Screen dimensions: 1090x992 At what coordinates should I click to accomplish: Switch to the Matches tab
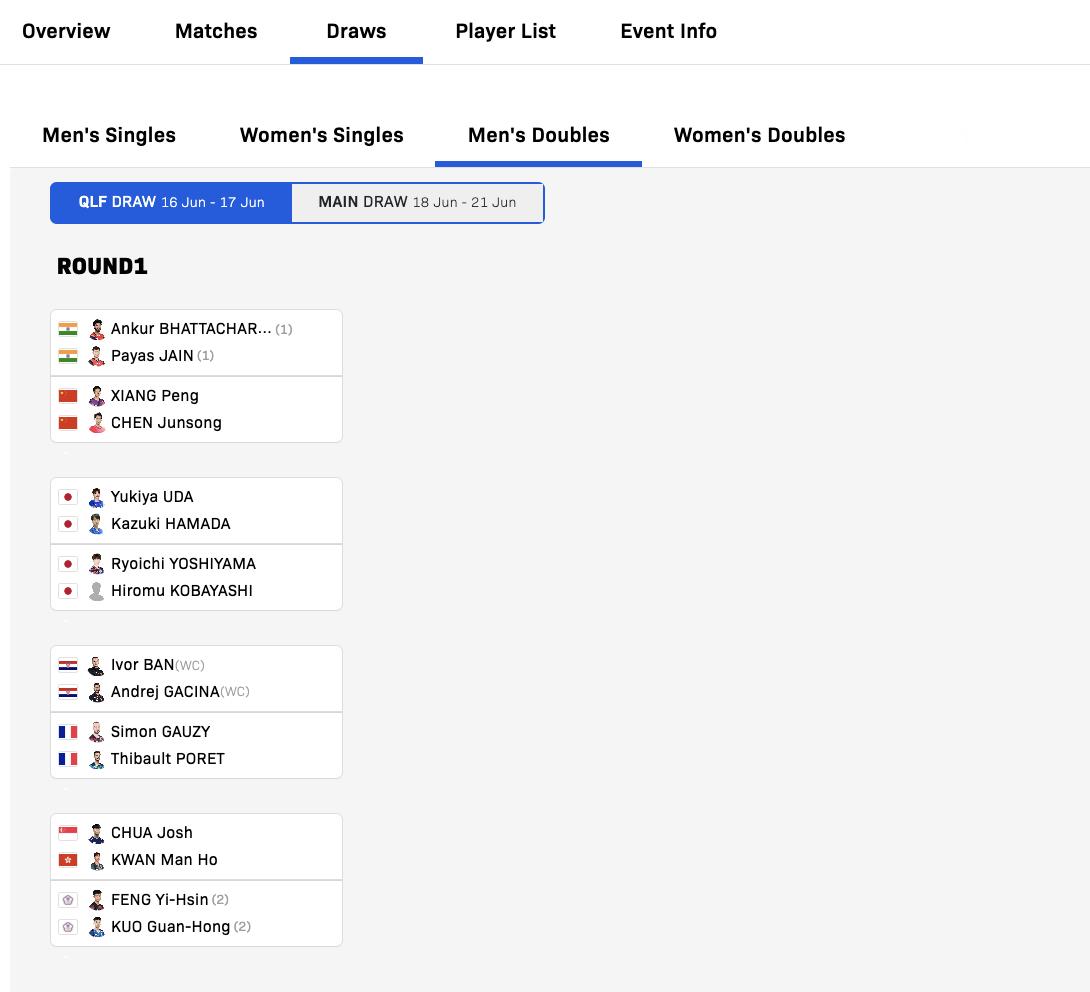(x=216, y=31)
